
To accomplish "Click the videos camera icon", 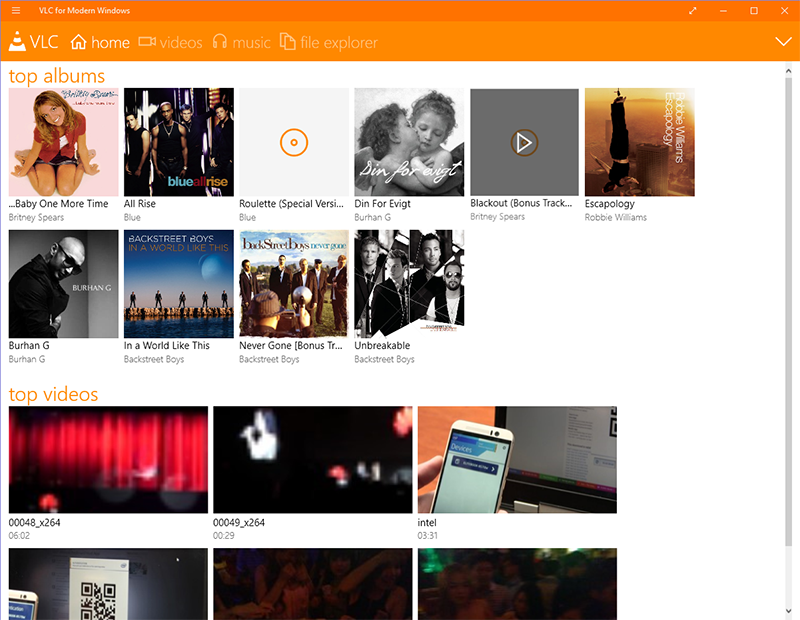I will [x=147, y=42].
